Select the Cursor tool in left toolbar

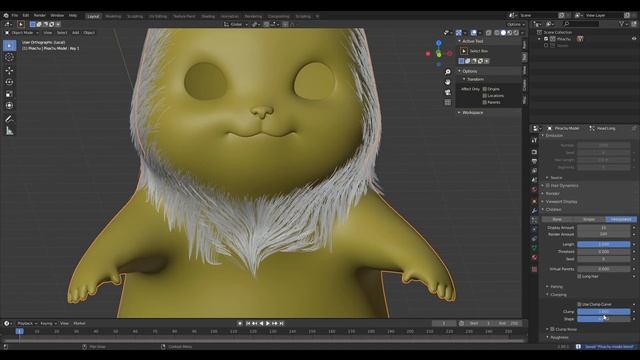tap(9, 58)
